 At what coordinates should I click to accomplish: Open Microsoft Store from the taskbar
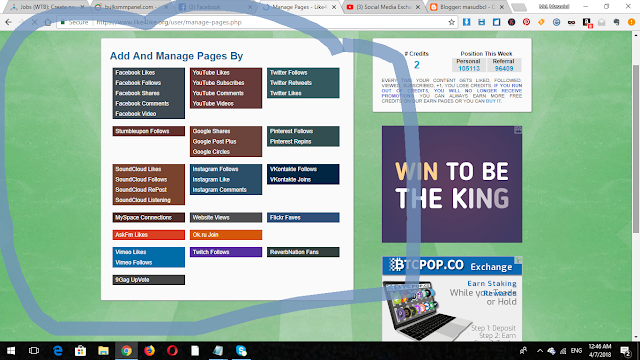point(80,351)
